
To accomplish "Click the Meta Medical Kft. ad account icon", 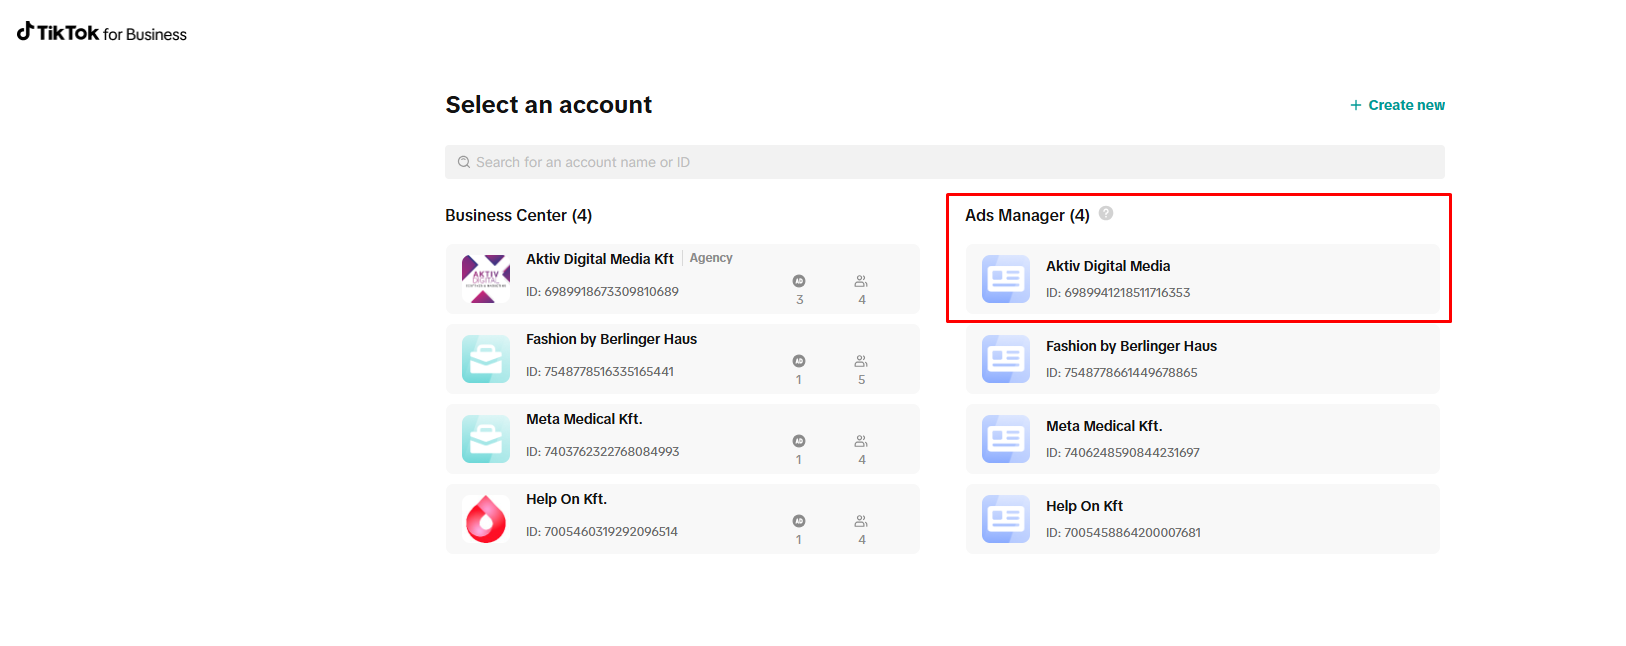I will point(1006,439).
